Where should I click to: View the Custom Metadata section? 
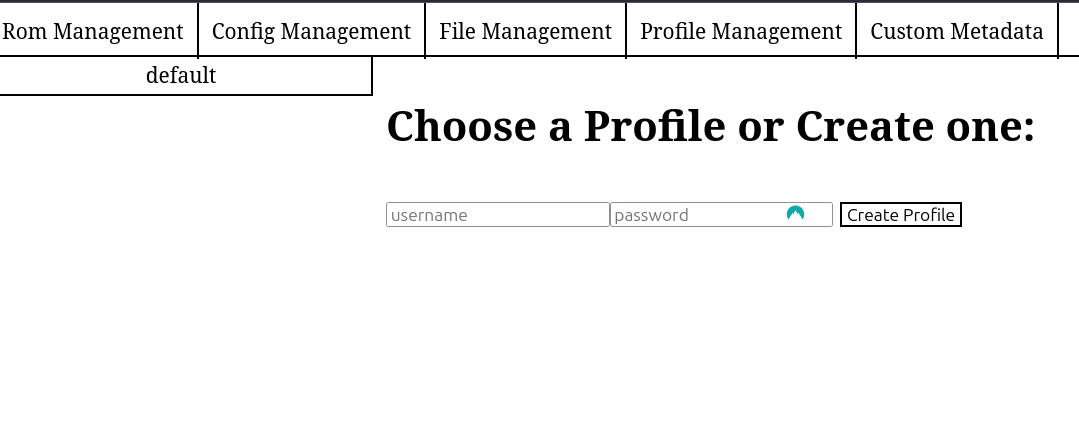coord(957,31)
